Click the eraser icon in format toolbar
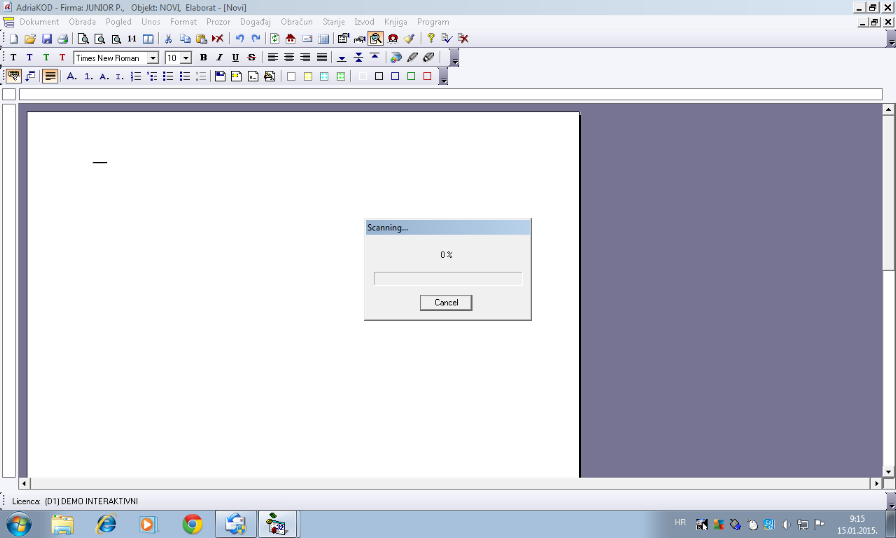Image resolution: width=896 pixels, height=538 pixels. pyautogui.click(x=429, y=58)
